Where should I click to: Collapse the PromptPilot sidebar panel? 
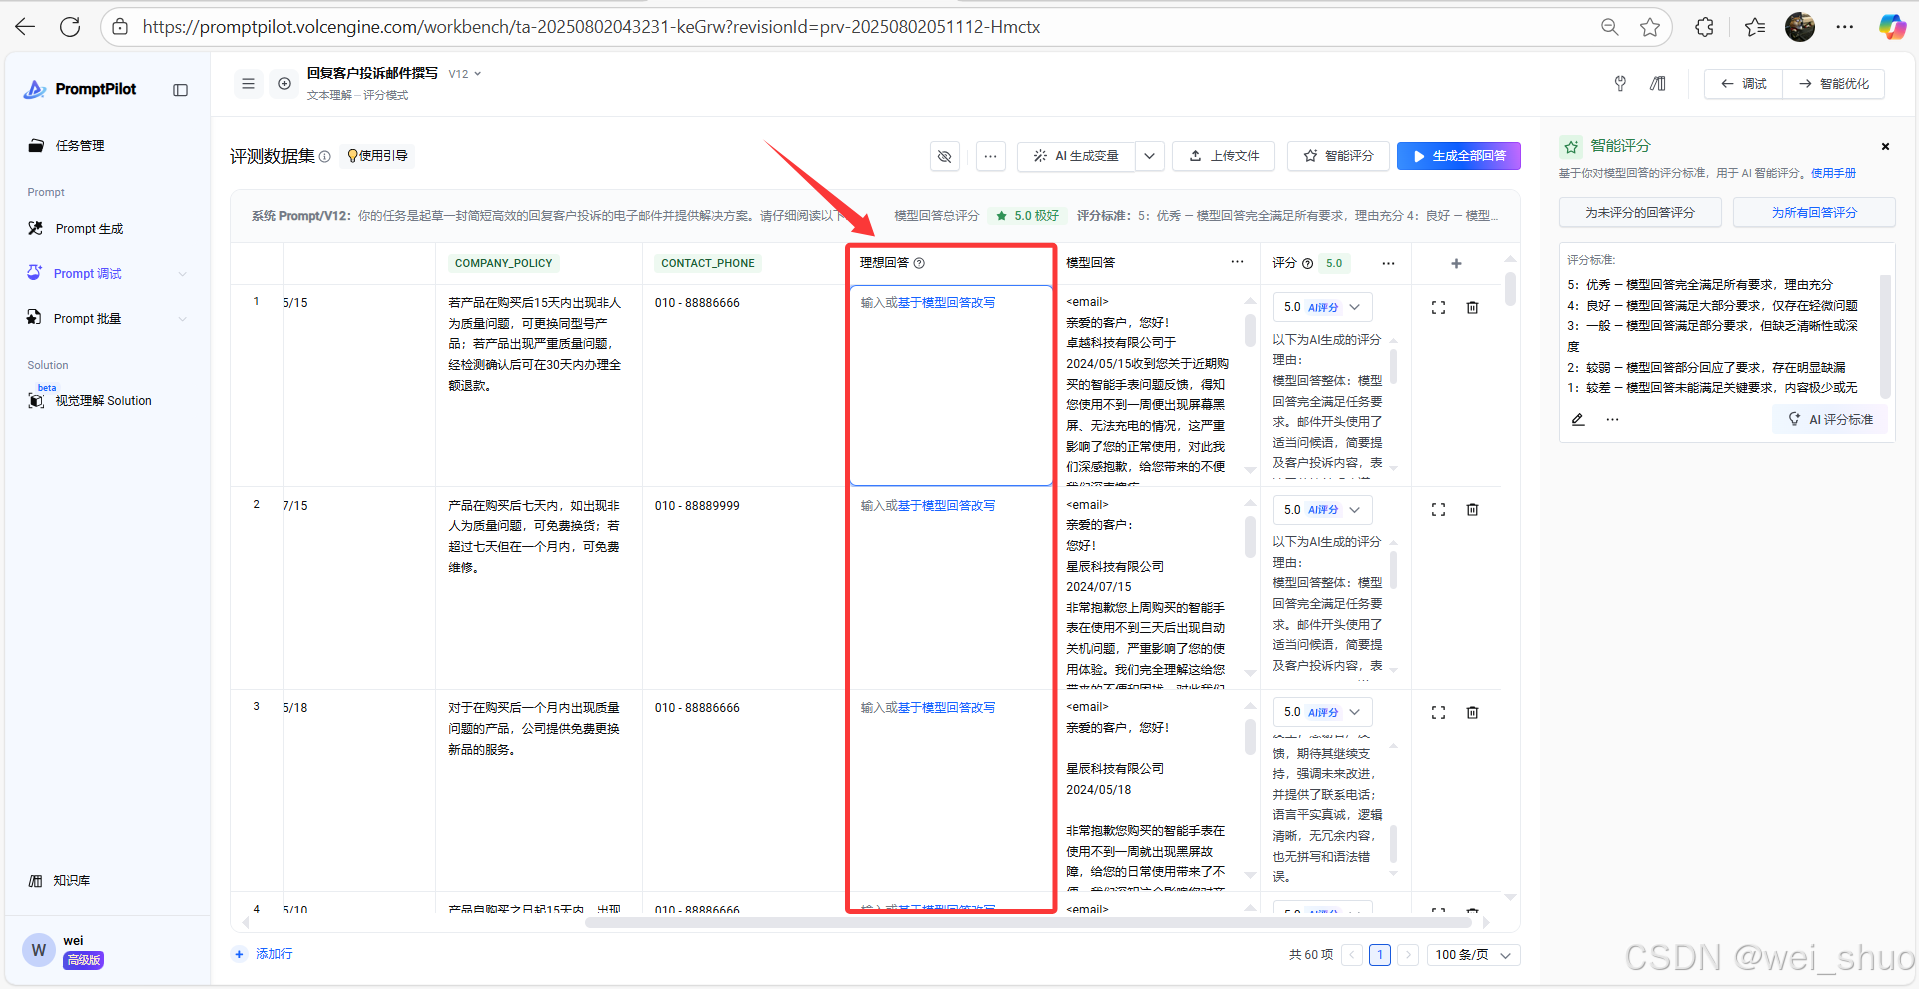click(x=180, y=90)
